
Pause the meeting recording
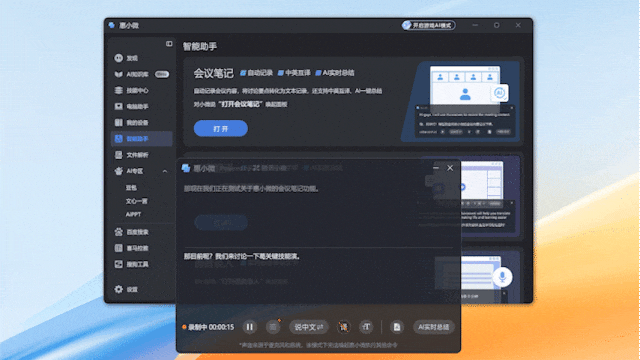(x=249, y=327)
